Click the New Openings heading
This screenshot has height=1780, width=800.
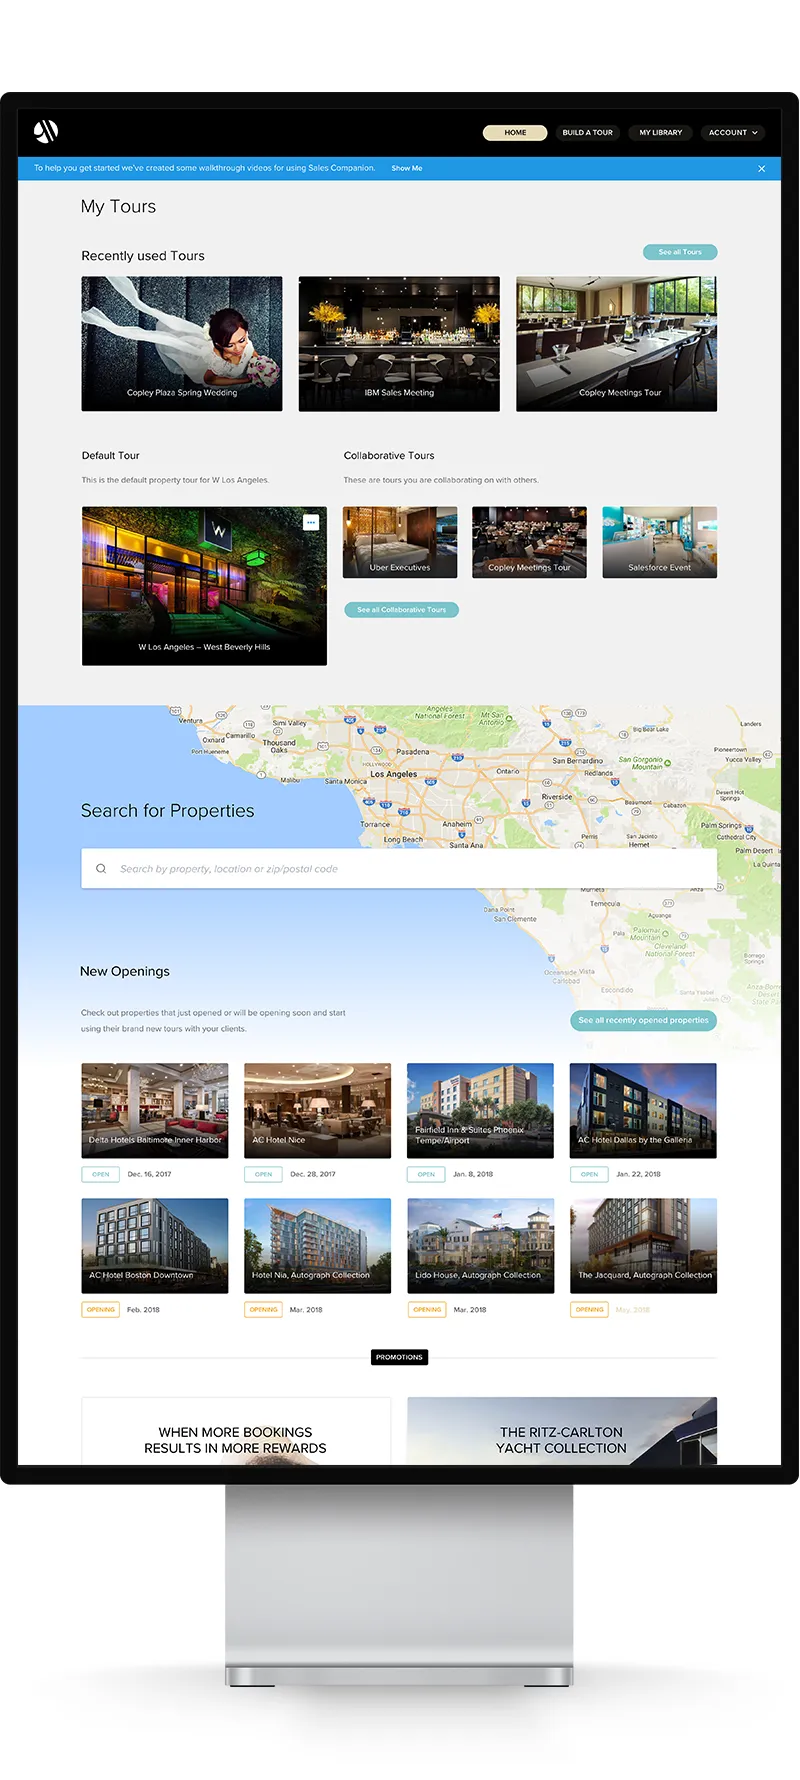[125, 971]
